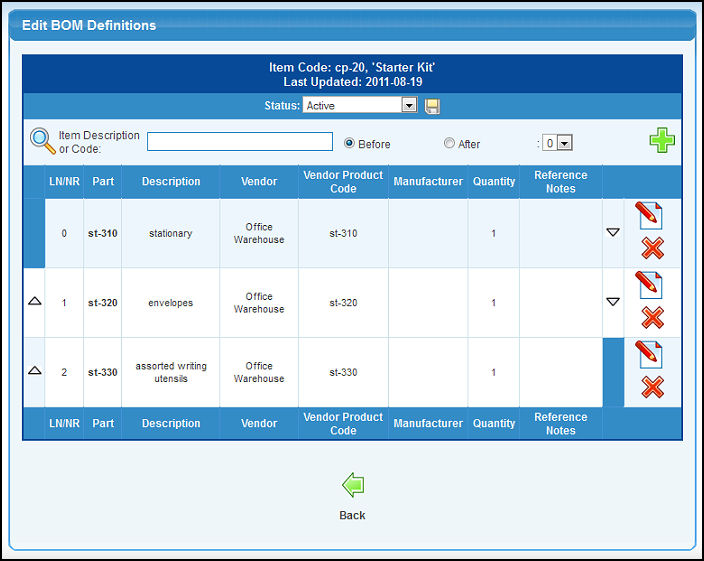Click vendor product code st-320
The width and height of the screenshot is (704, 561).
[x=343, y=303]
